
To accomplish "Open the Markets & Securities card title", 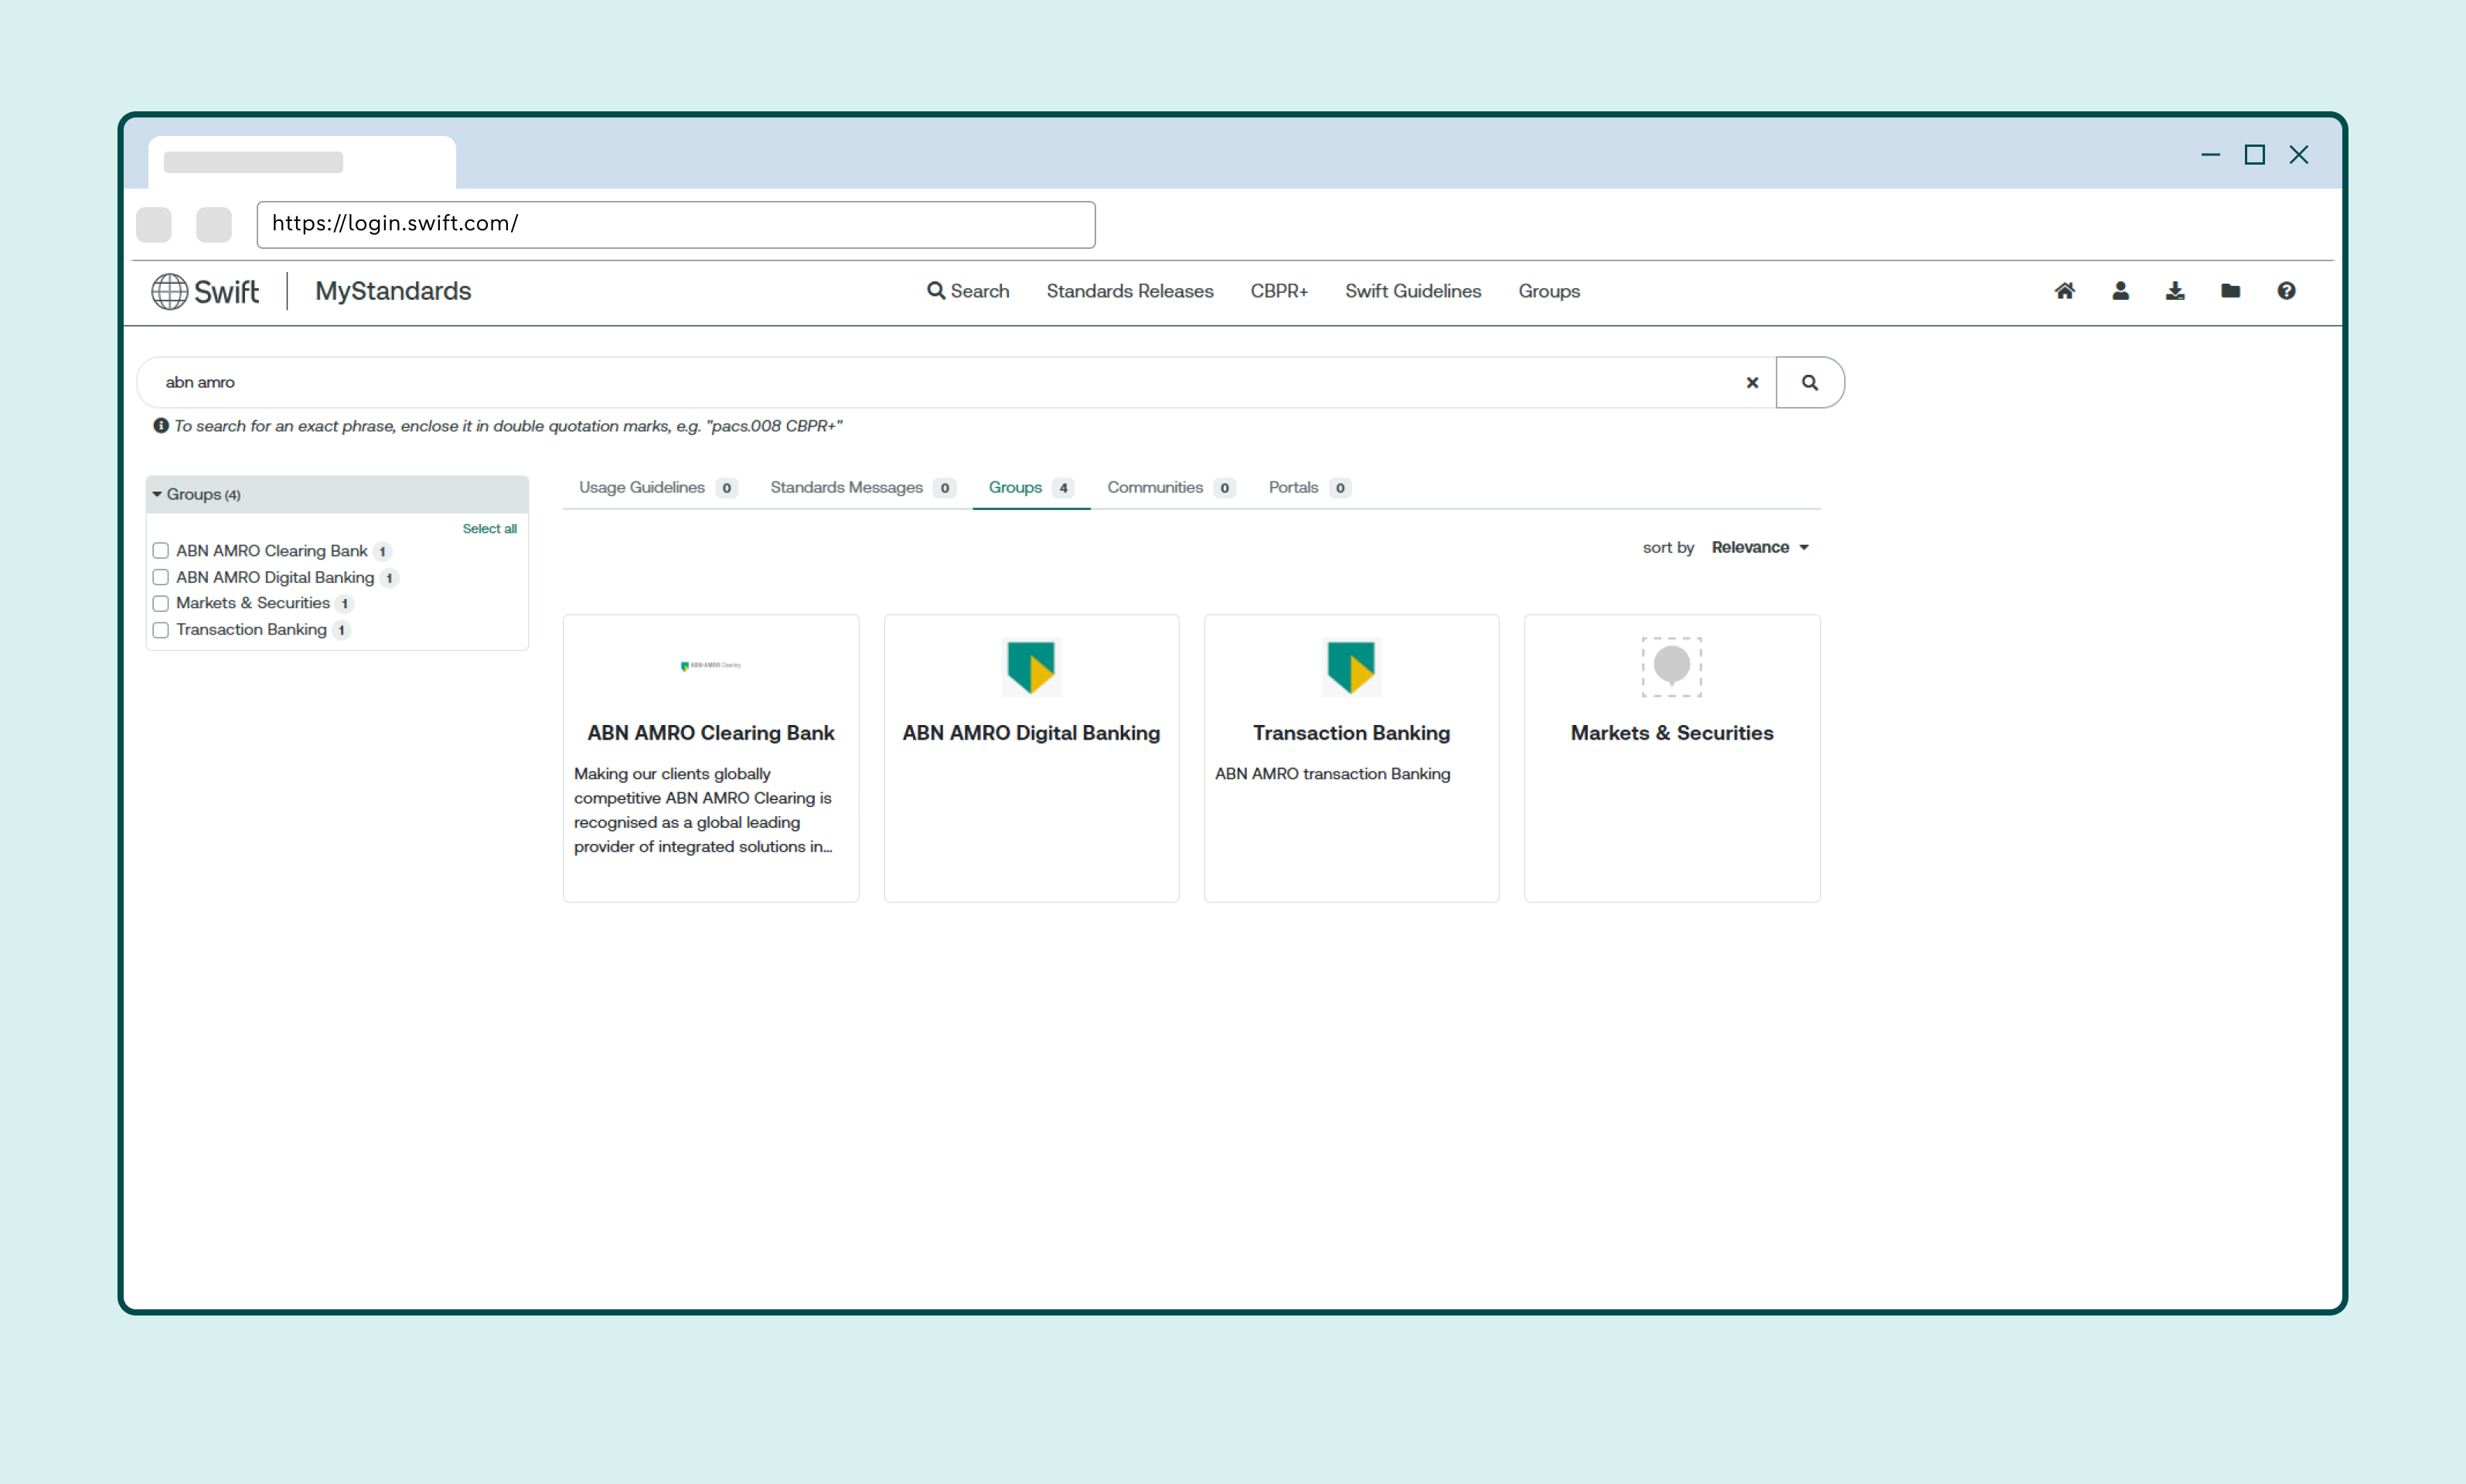I will (x=1671, y=733).
